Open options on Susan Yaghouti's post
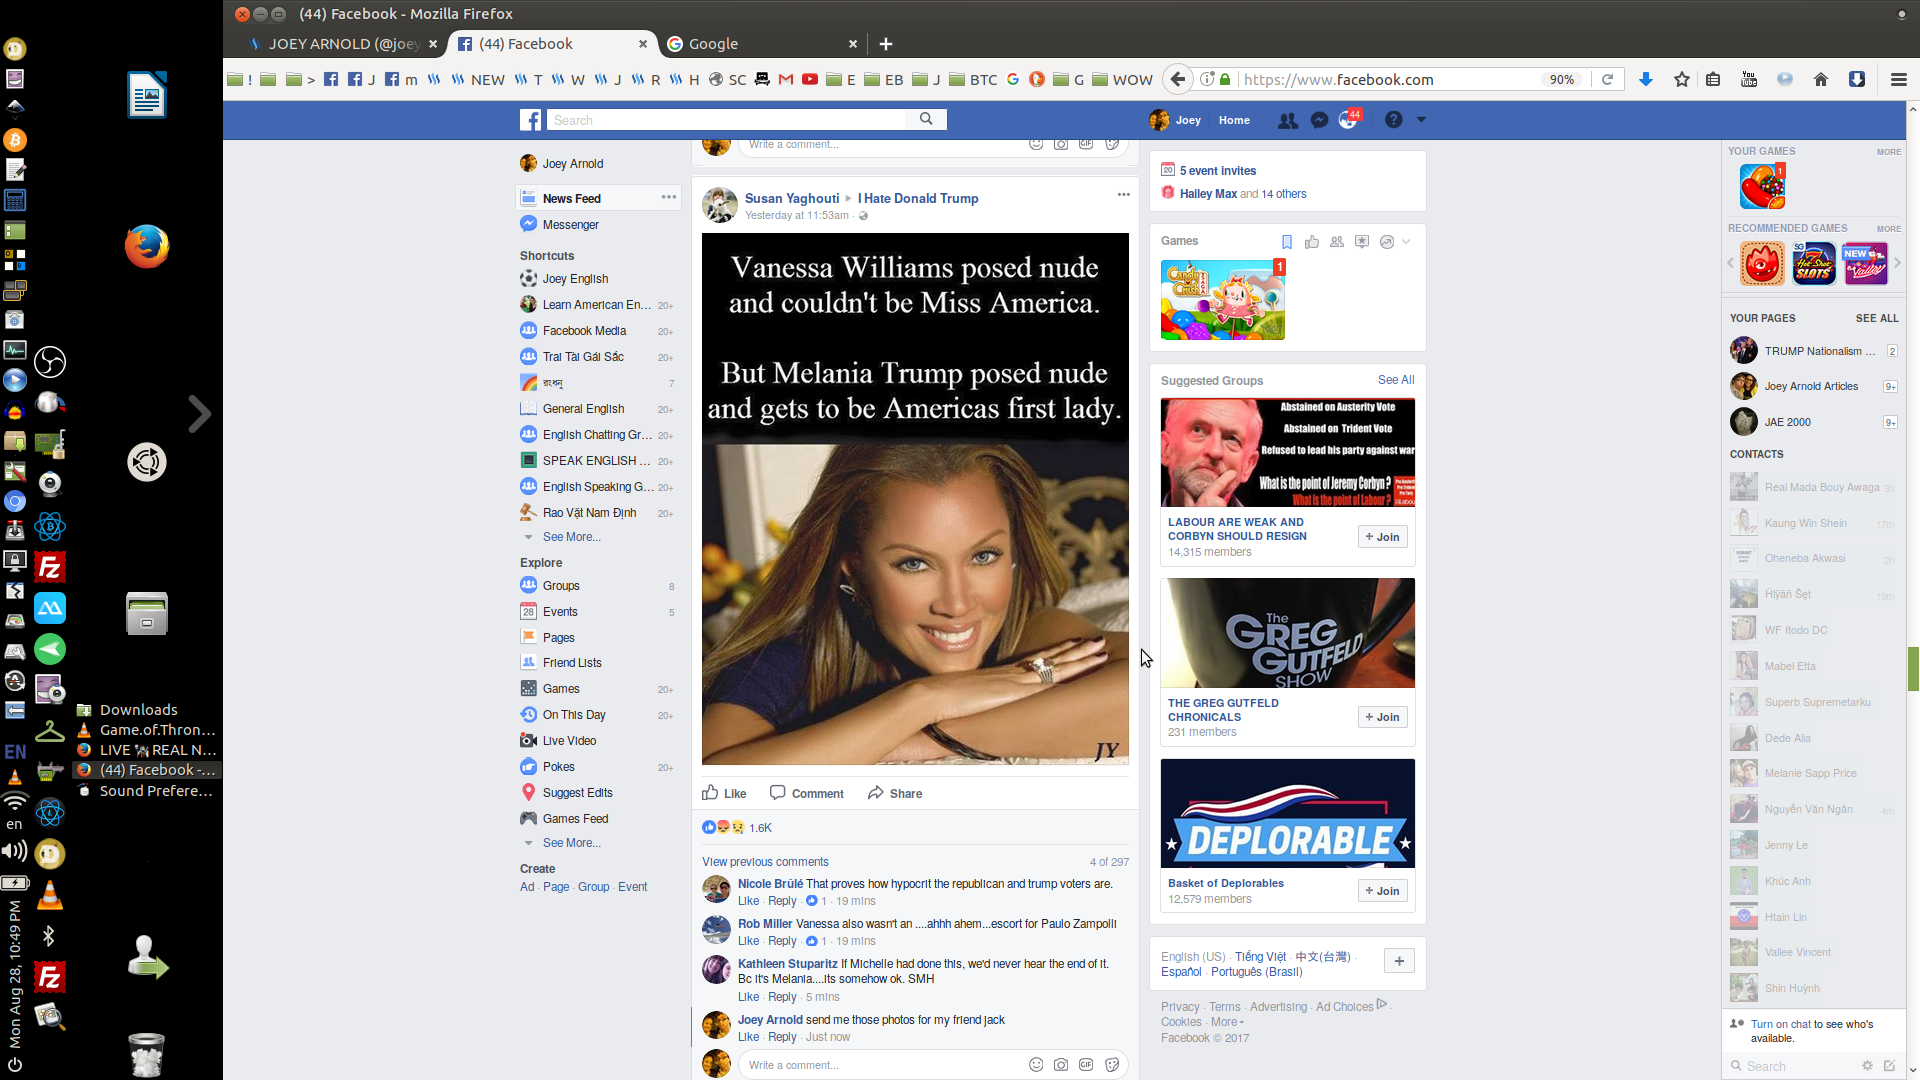 [1124, 194]
